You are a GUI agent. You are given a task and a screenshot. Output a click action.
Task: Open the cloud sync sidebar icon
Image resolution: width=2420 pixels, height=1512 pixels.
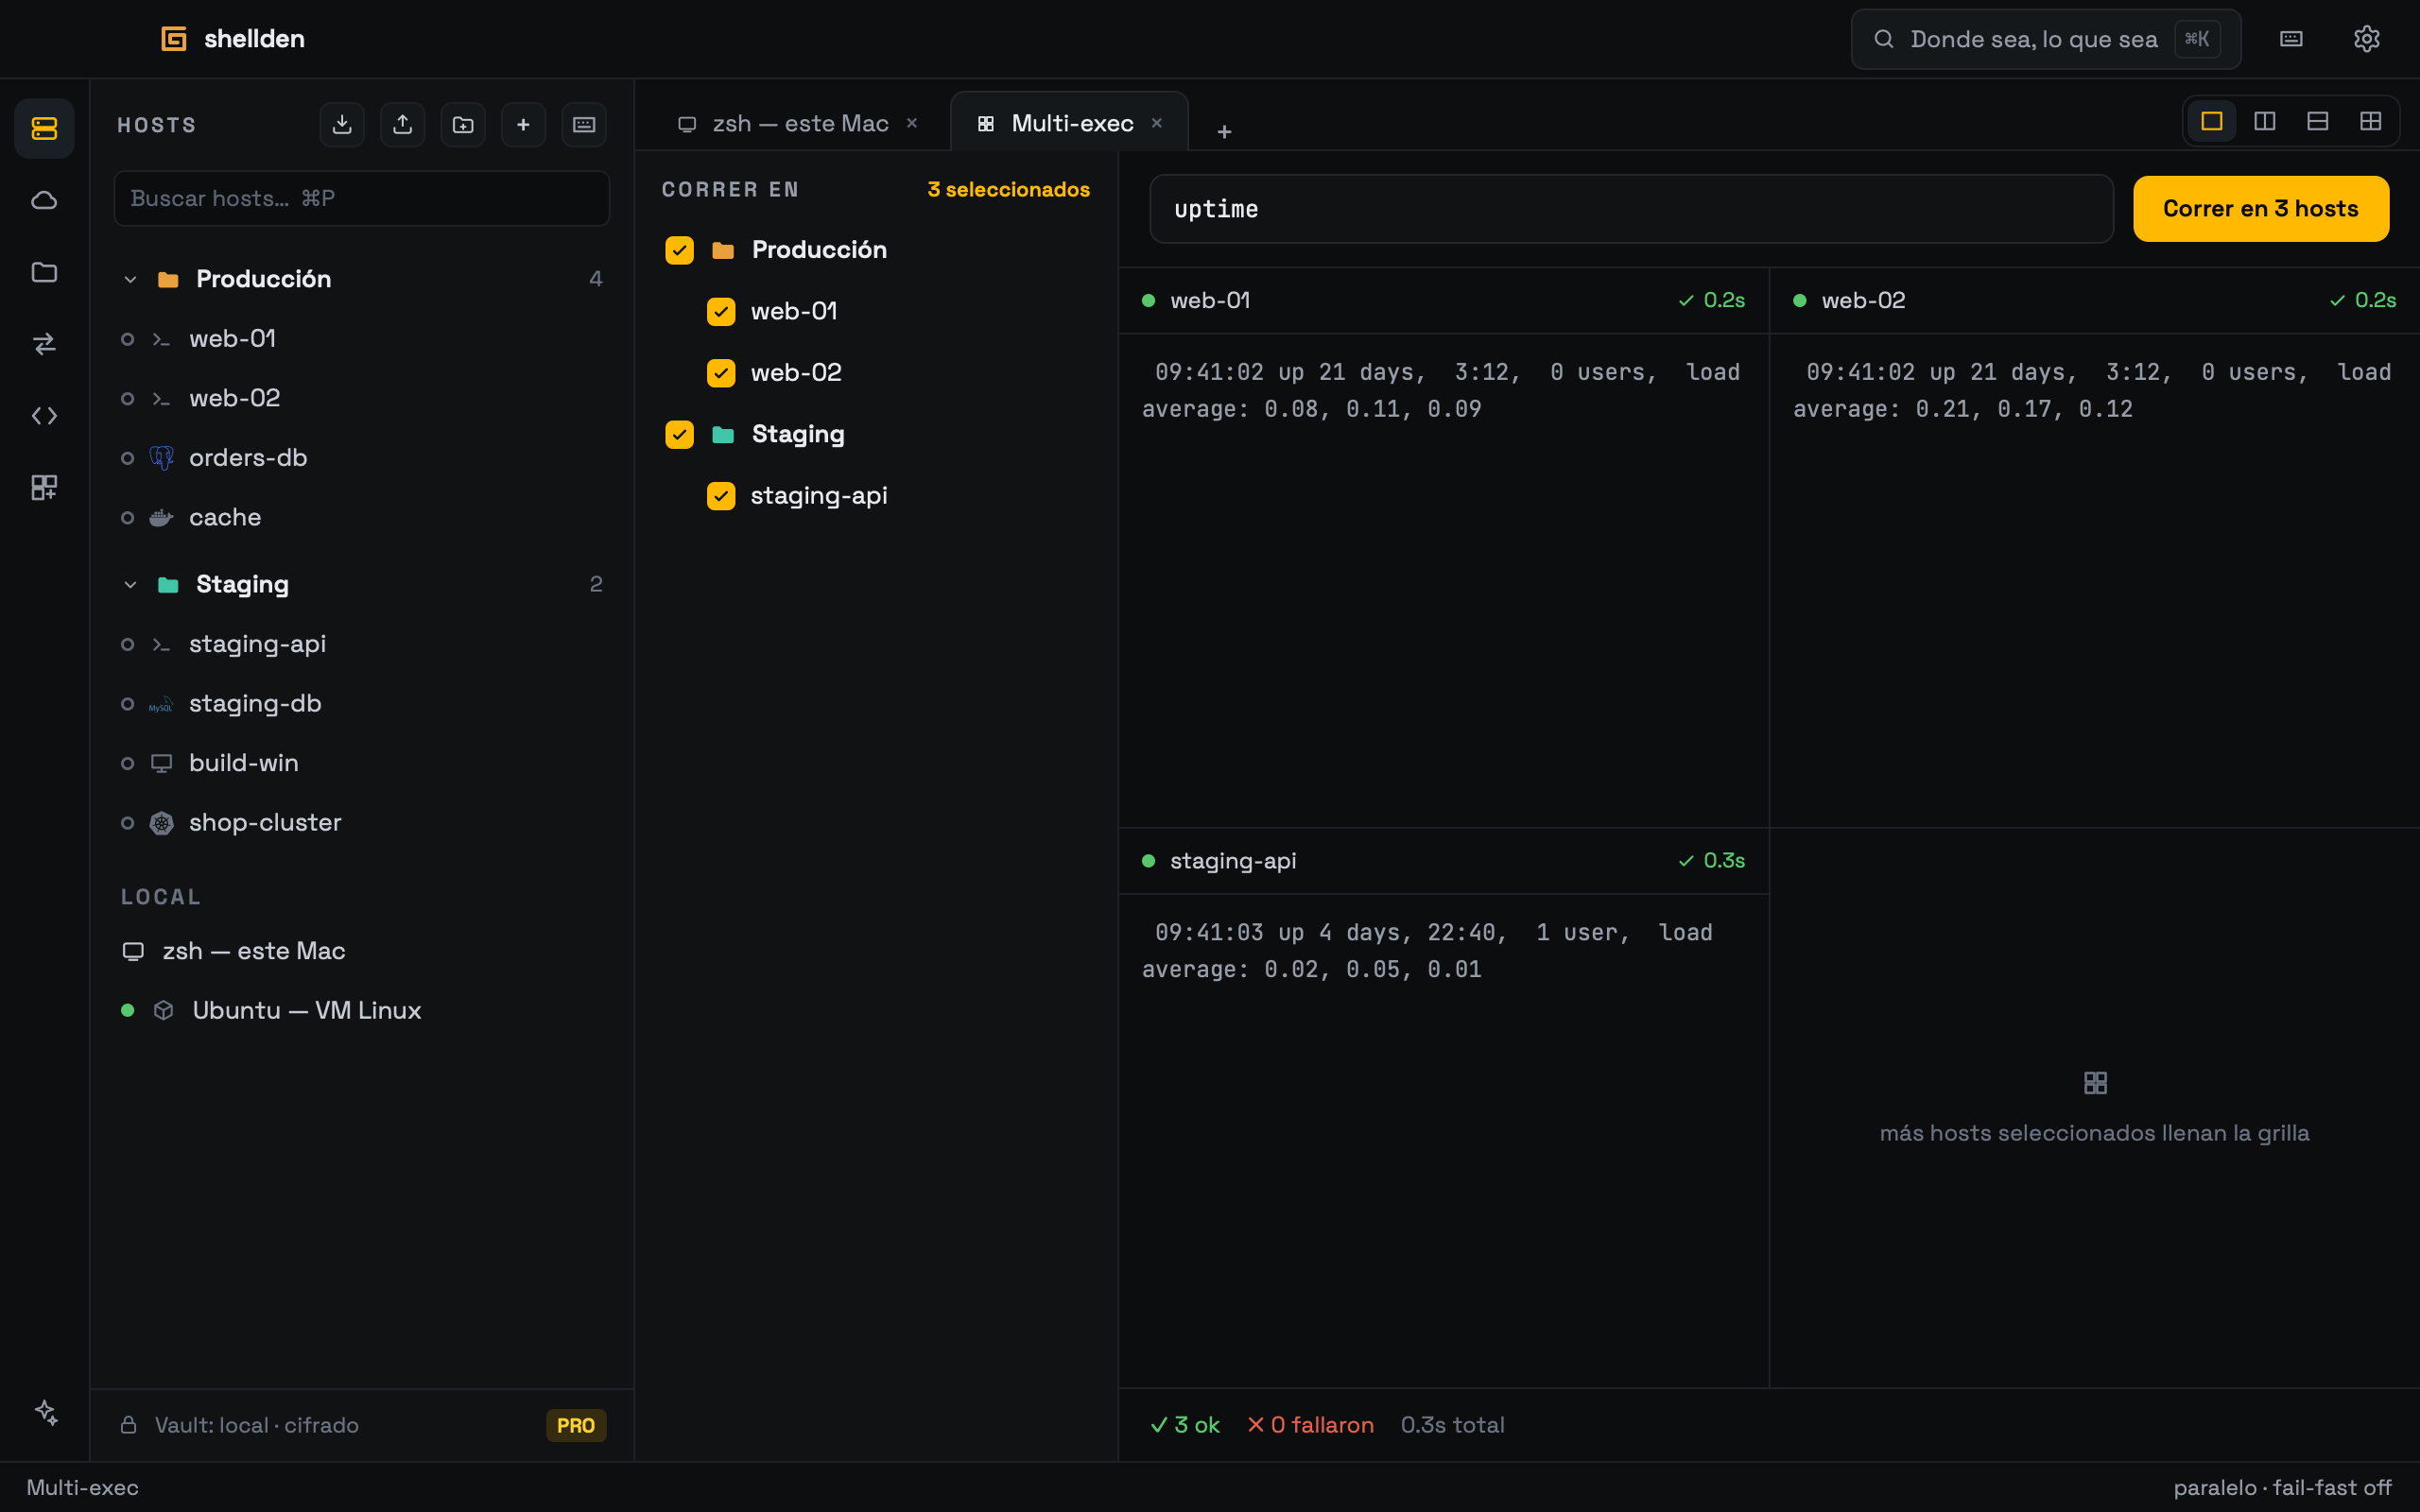tap(44, 200)
